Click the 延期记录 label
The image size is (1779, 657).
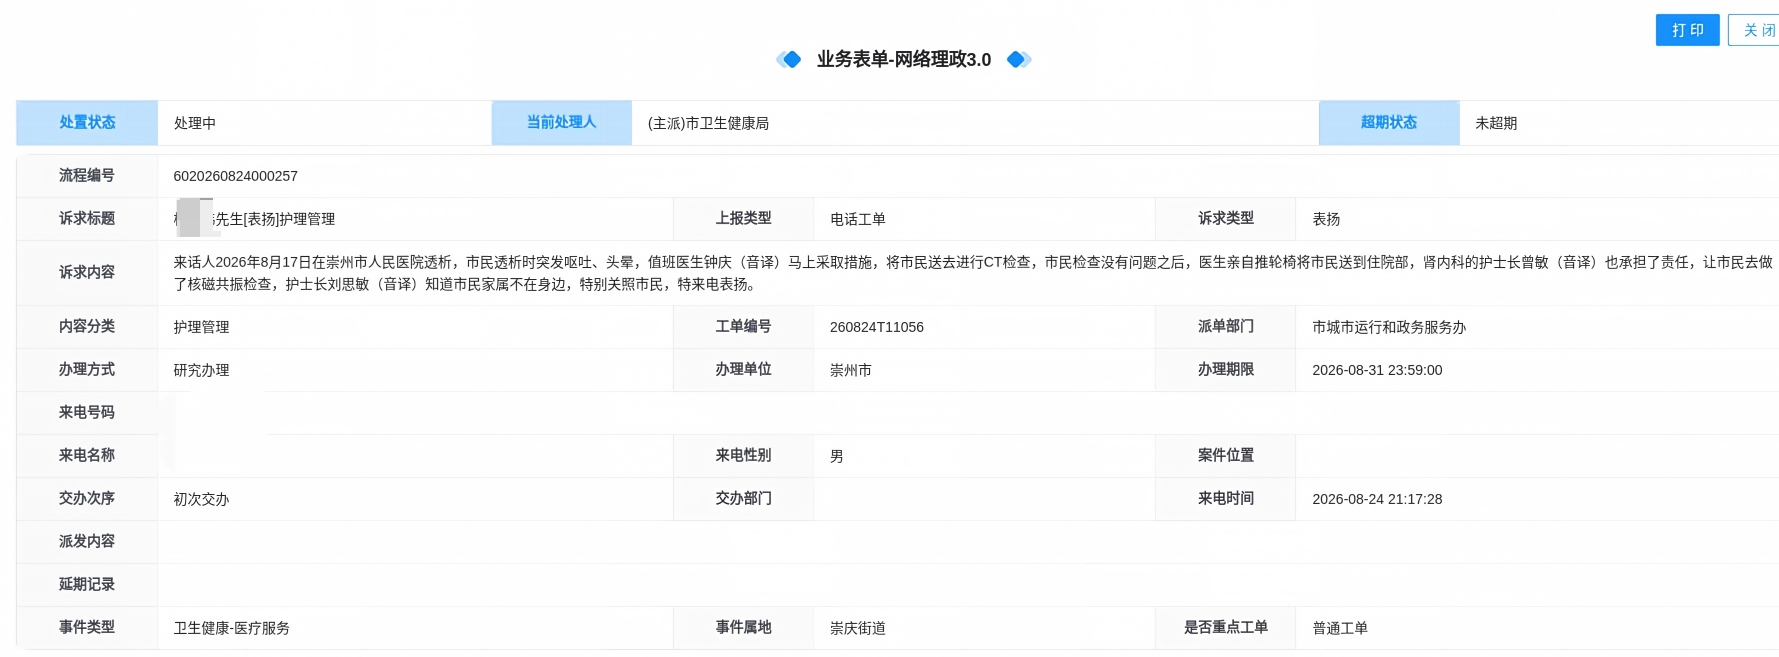click(87, 584)
